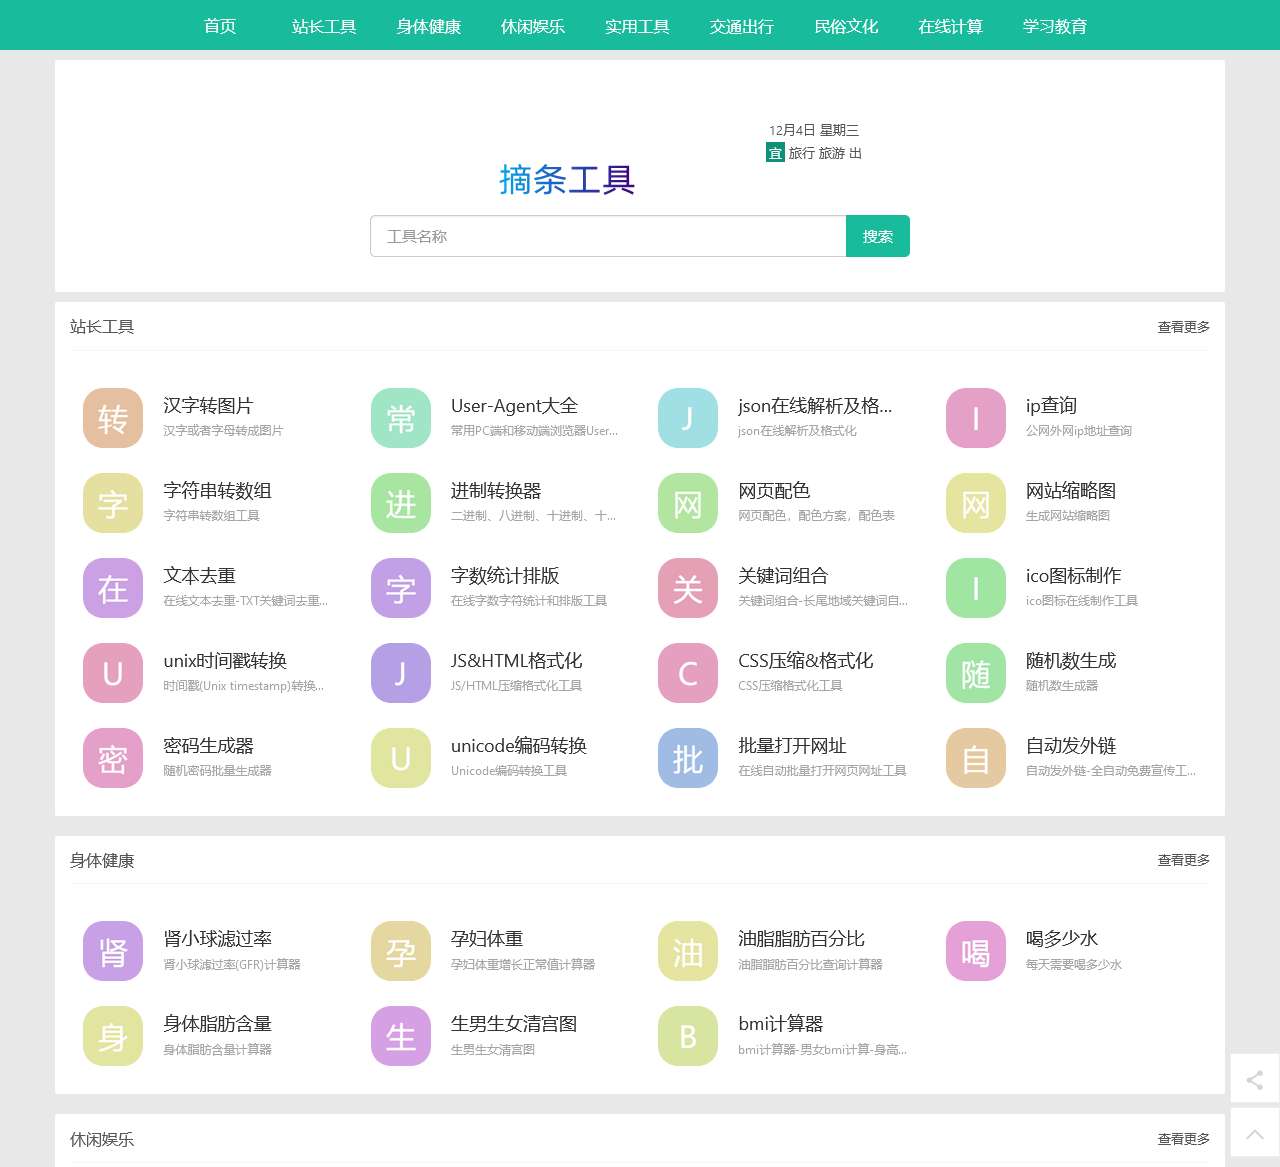The image size is (1280, 1167).
Task: Click description 随机密码批量生成器
Action: (x=217, y=771)
